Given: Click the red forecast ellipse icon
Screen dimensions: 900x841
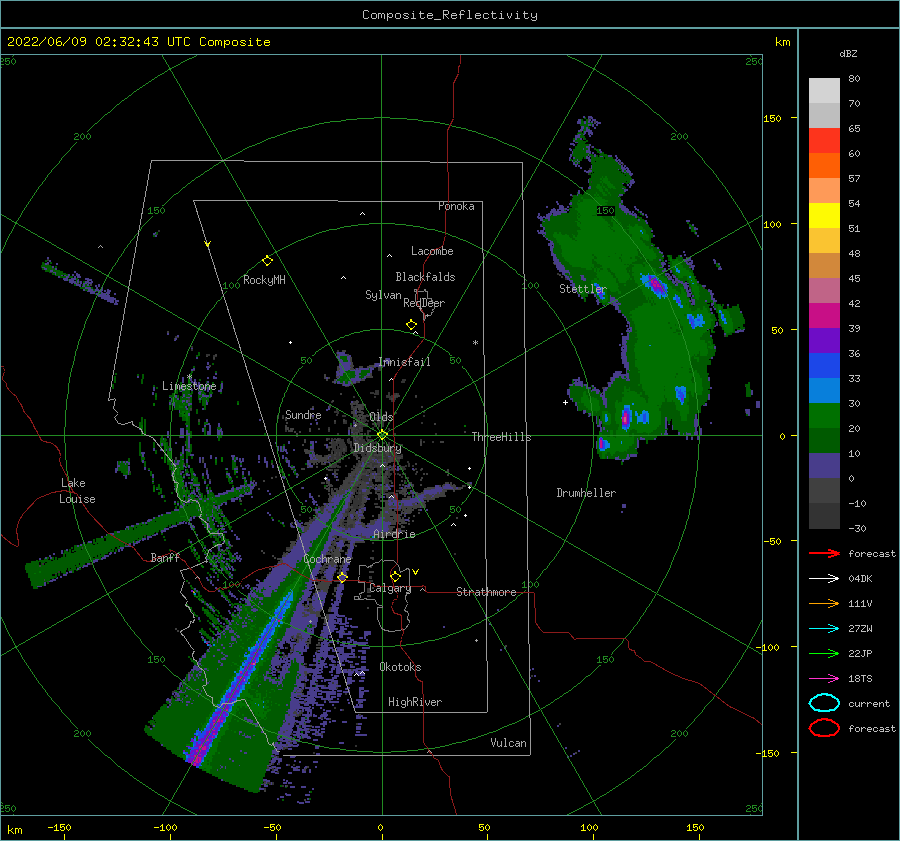Looking at the screenshot, I should pos(824,728).
